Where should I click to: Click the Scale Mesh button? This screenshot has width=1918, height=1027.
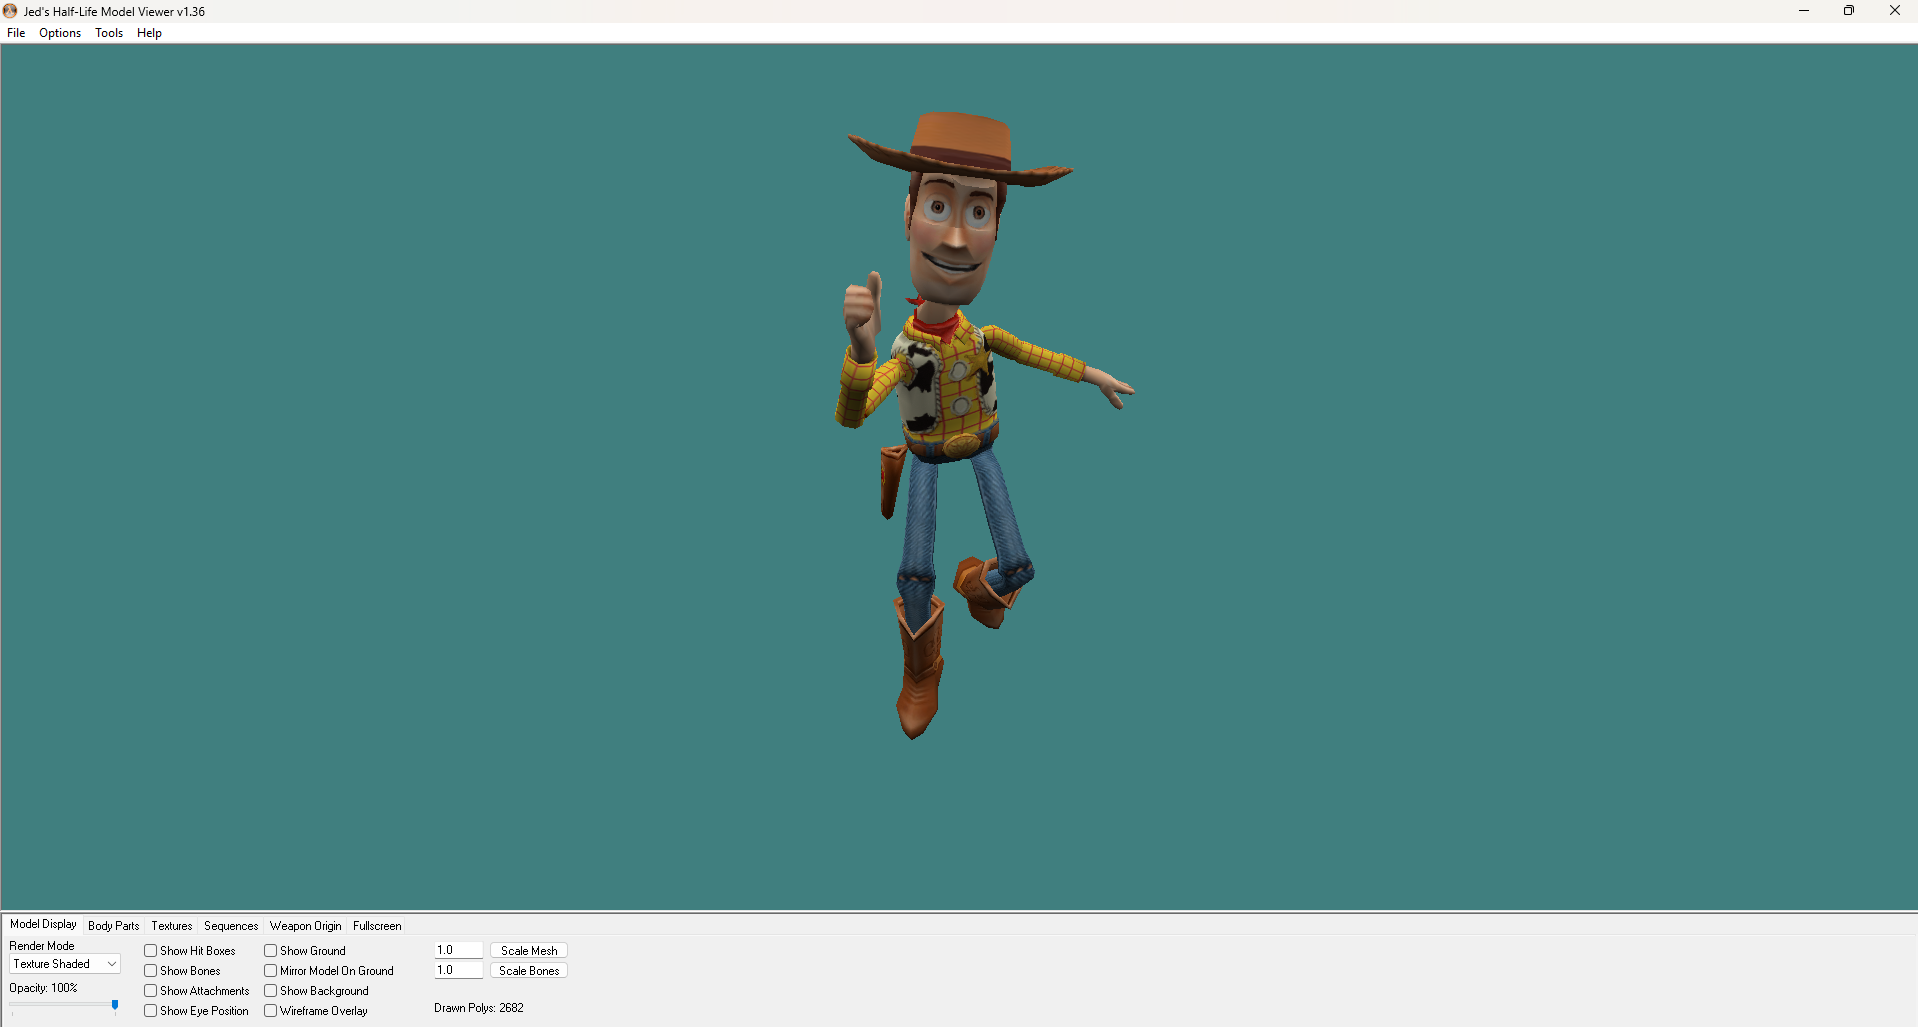pyautogui.click(x=529, y=951)
